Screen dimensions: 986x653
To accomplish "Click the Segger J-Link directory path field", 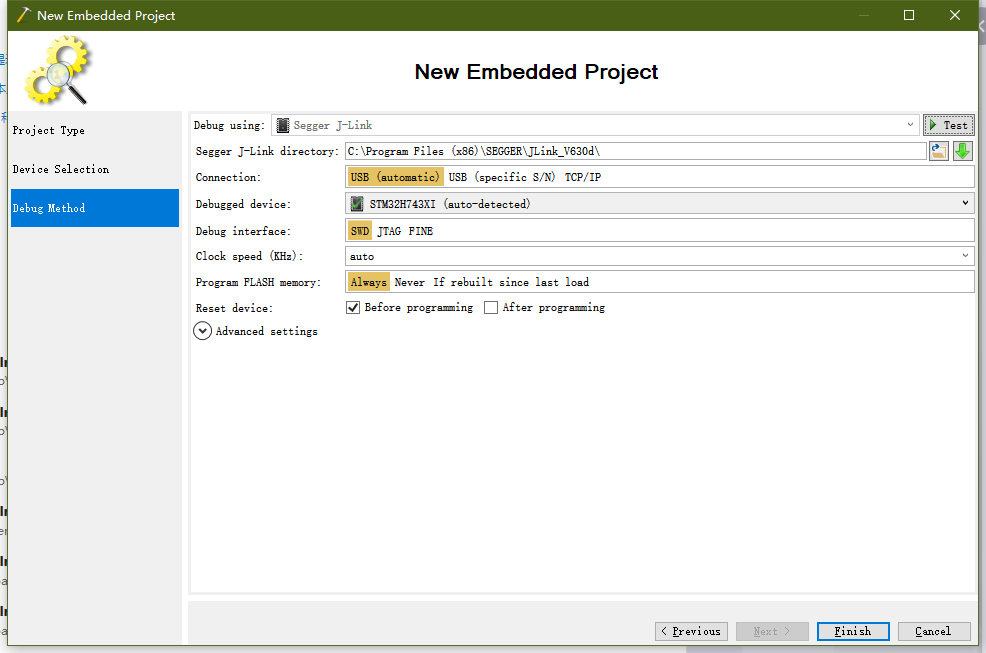I will click(636, 151).
